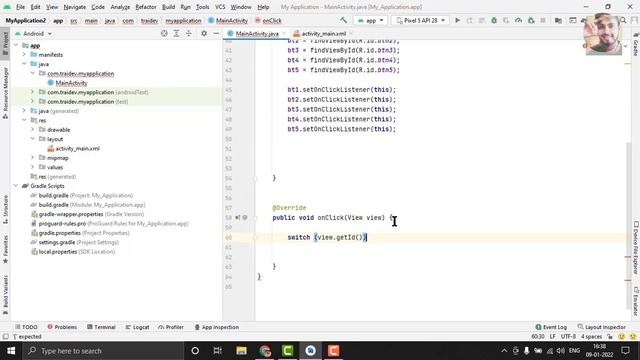Collapse the Gradle Scripts node

[x=16, y=186]
